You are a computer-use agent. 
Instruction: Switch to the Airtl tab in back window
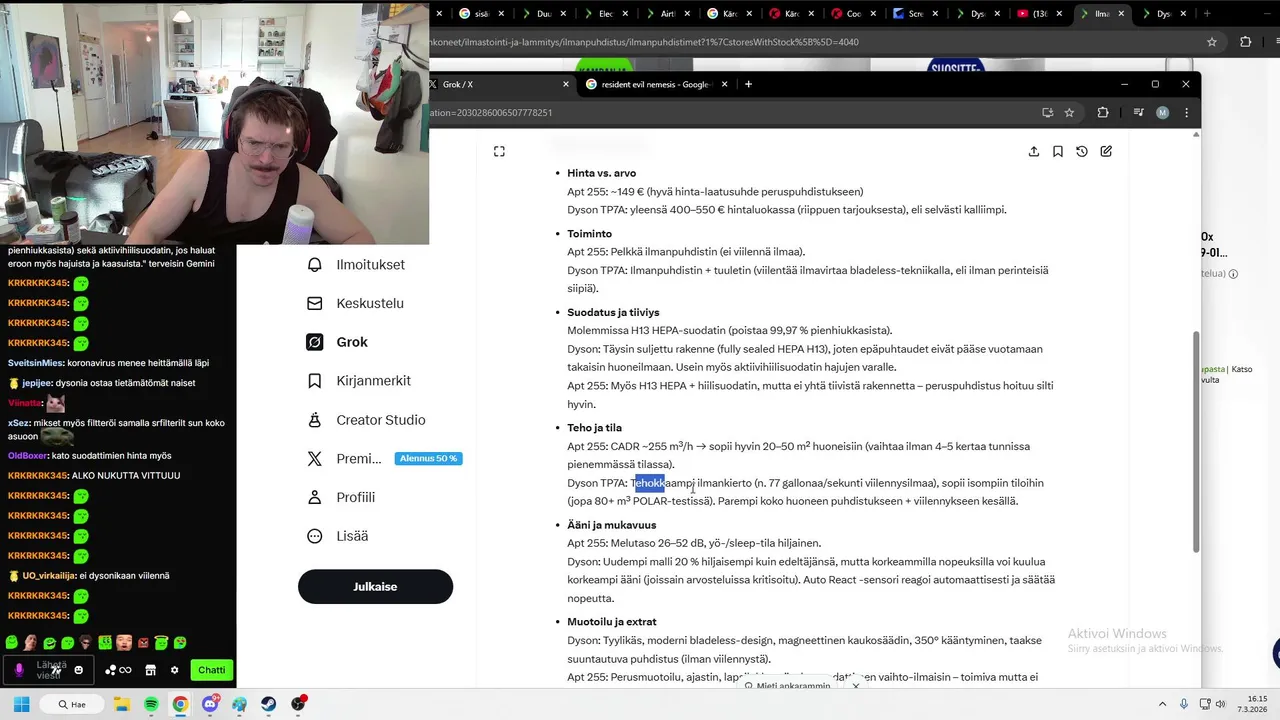667,14
